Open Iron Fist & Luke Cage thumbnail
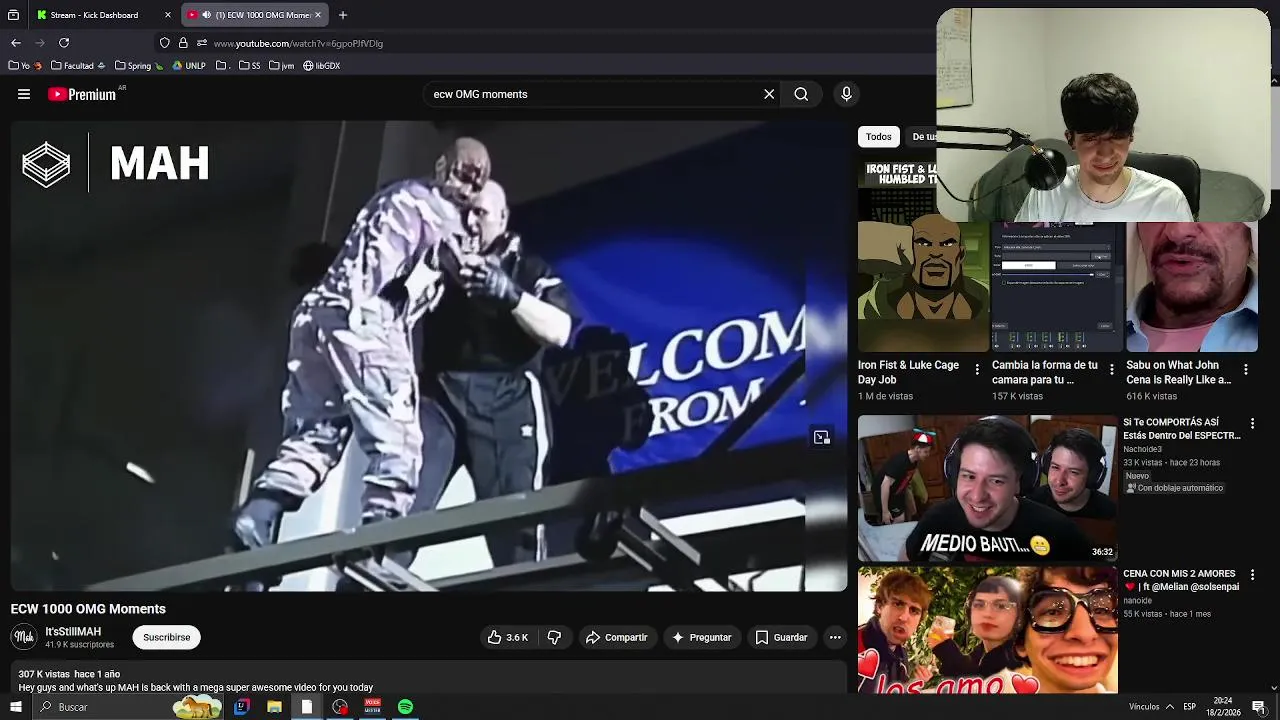This screenshot has height=720, width=1280. [923, 257]
